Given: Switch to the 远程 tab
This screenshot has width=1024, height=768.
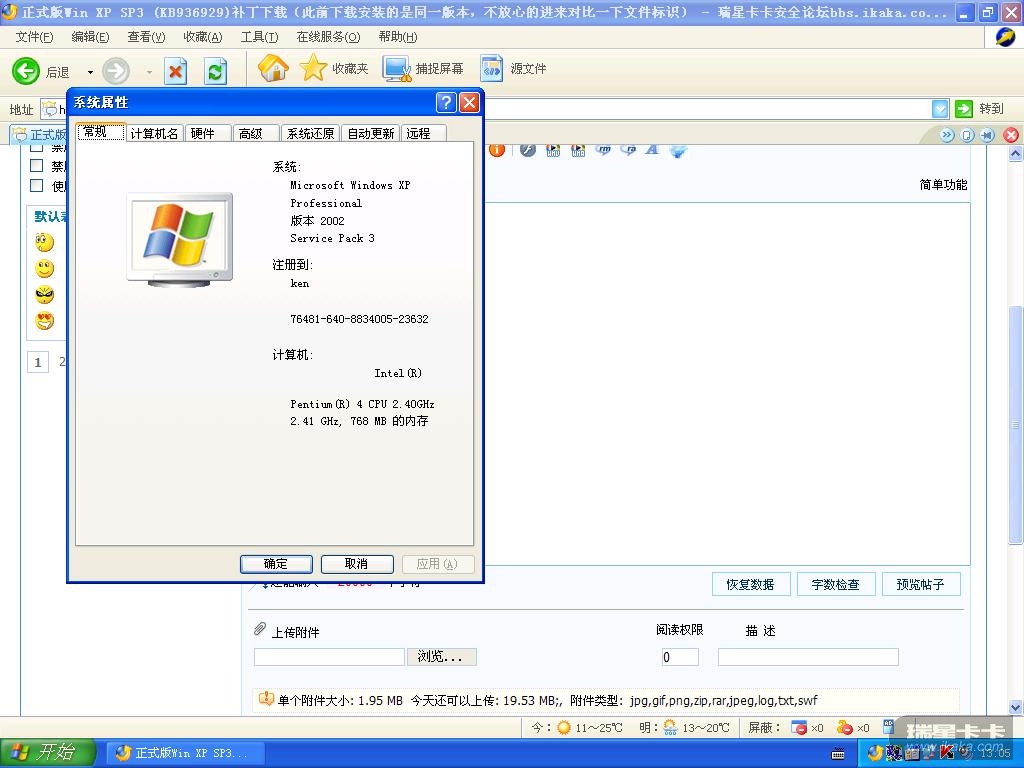Looking at the screenshot, I should click(424, 133).
